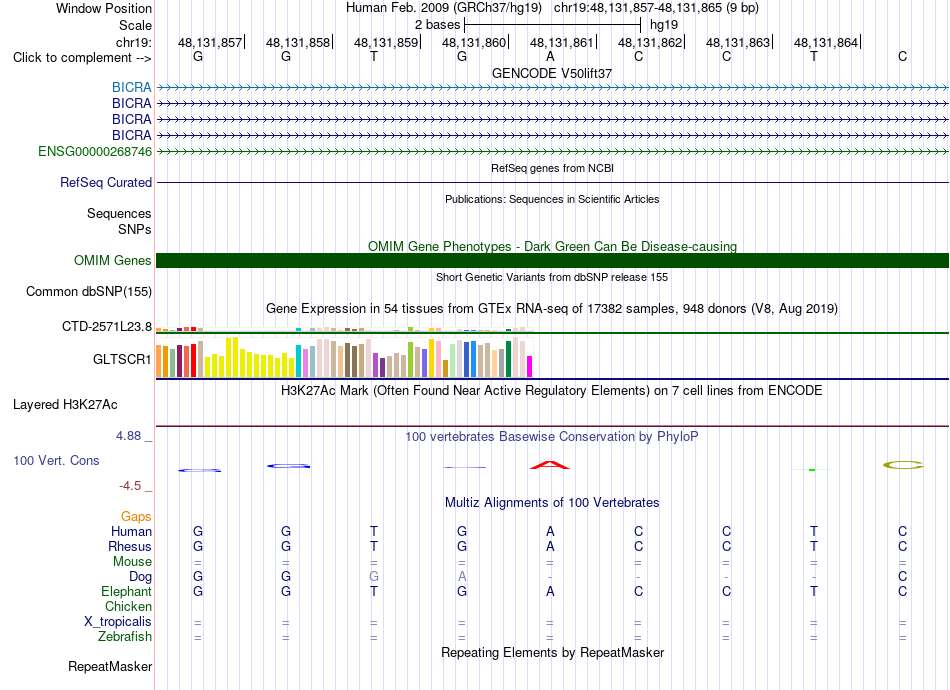The image size is (950, 690).
Task: Click the Scale label
Action: coord(135,25)
